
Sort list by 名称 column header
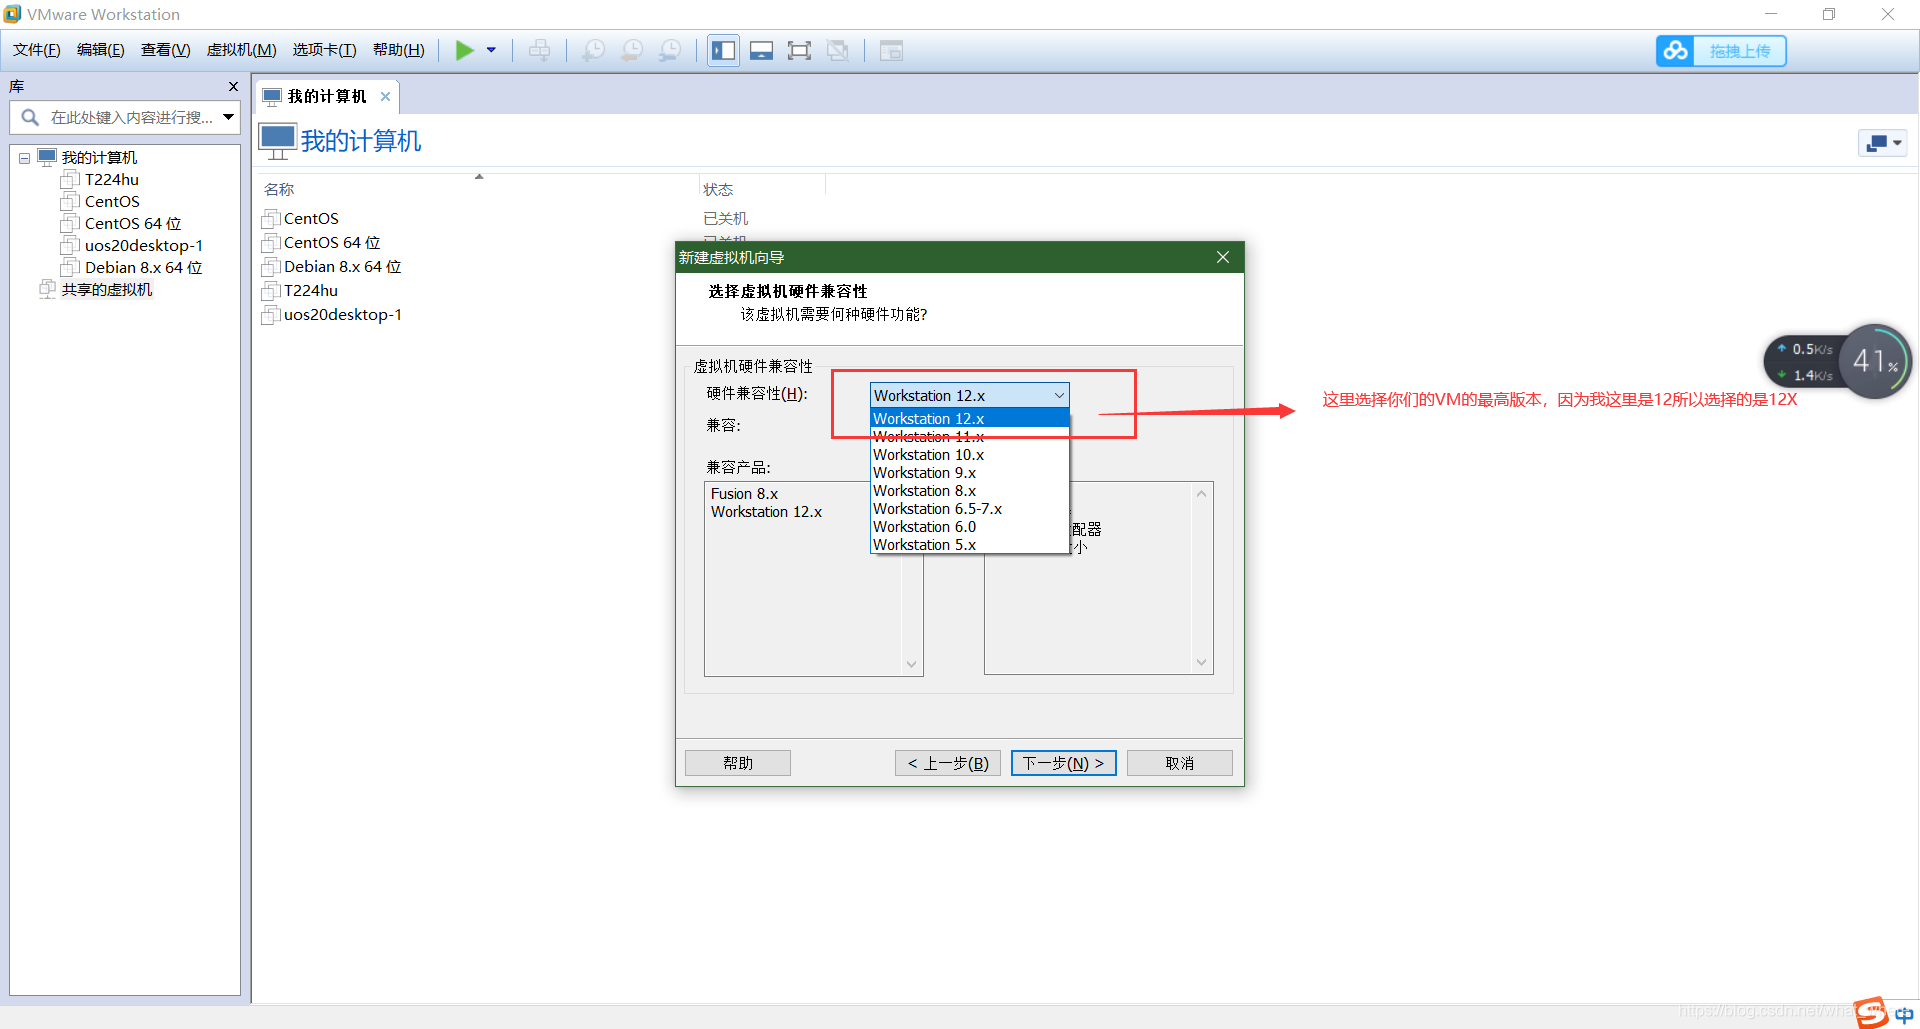pyautogui.click(x=279, y=189)
